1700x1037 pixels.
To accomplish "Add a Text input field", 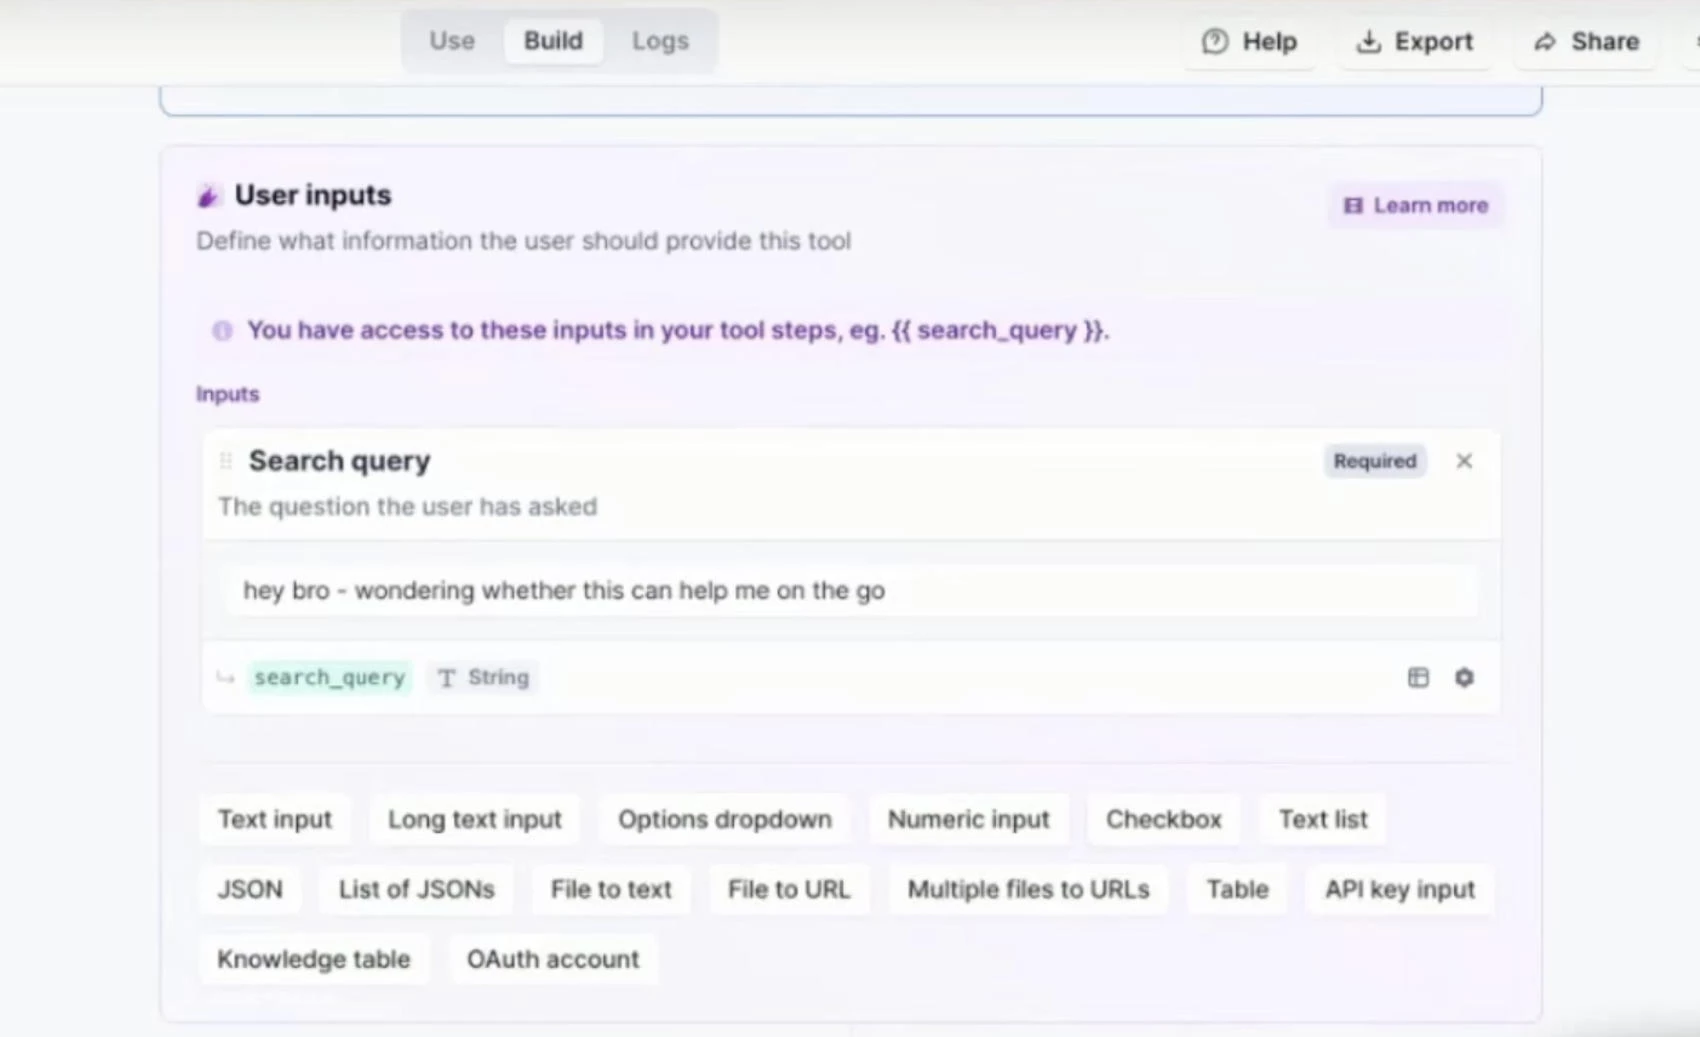I will [x=275, y=819].
